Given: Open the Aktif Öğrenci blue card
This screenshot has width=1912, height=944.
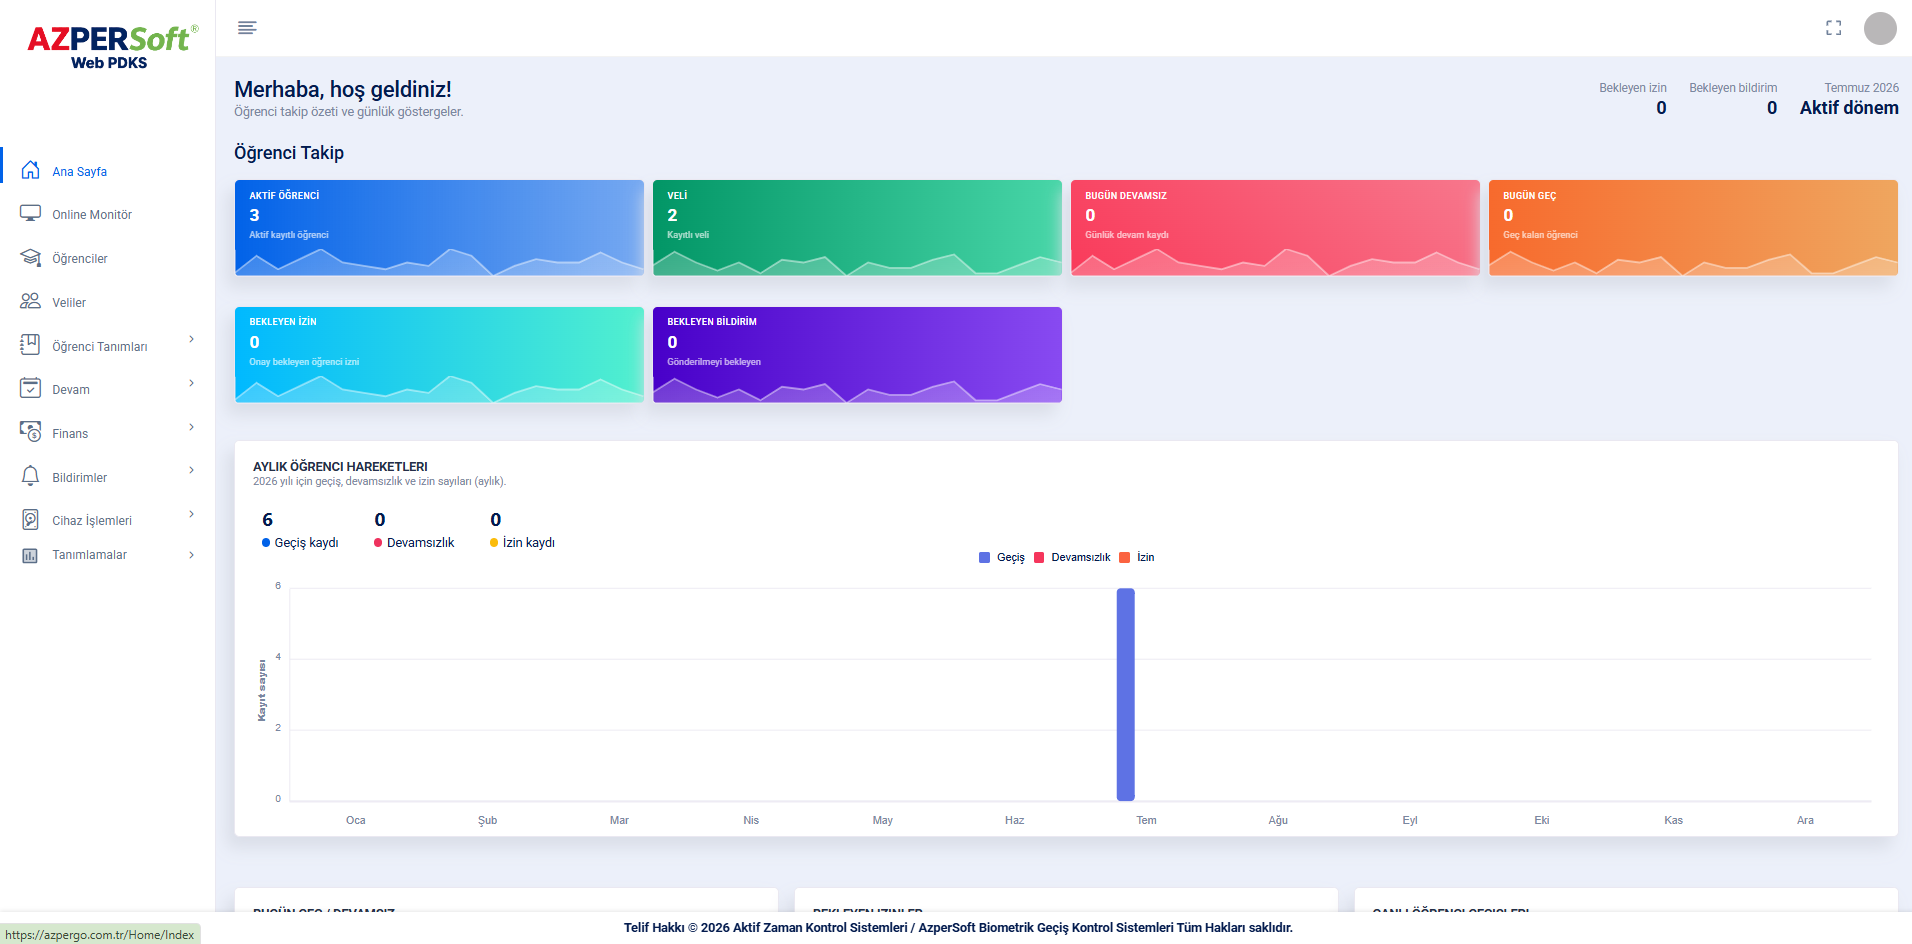Looking at the screenshot, I should point(439,227).
